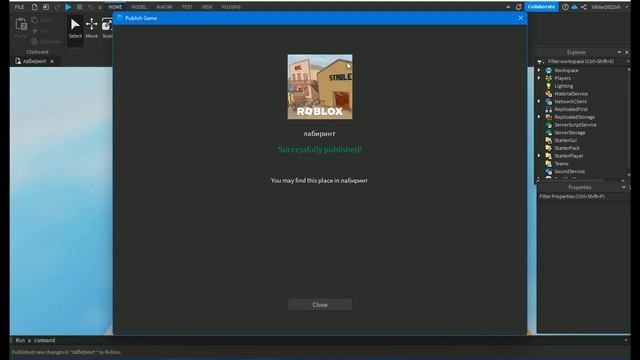Click 'You may find this place in лабиринт' text
The image size is (640, 360).
pyautogui.click(x=319, y=180)
